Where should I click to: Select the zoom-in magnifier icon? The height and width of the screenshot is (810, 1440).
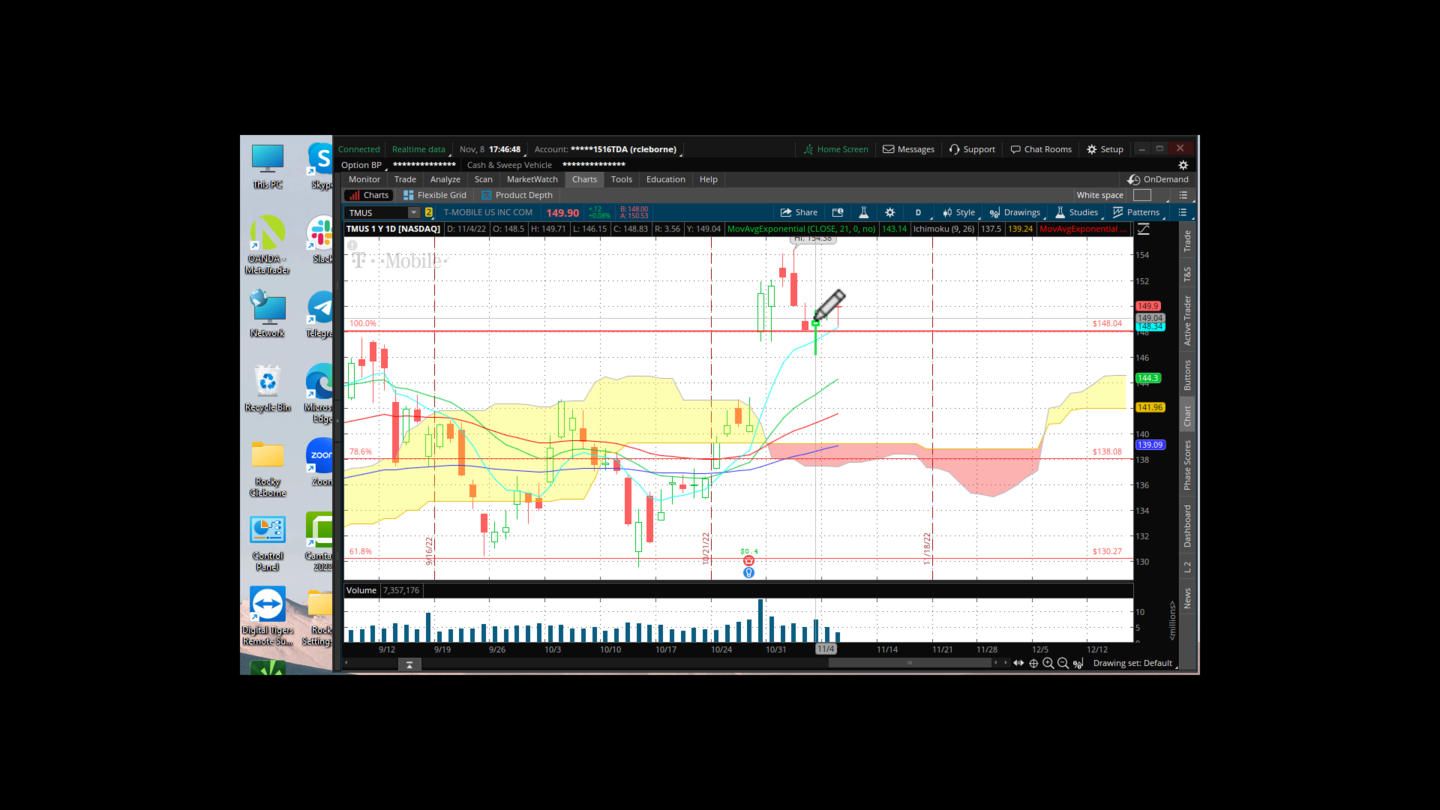tap(1049, 663)
